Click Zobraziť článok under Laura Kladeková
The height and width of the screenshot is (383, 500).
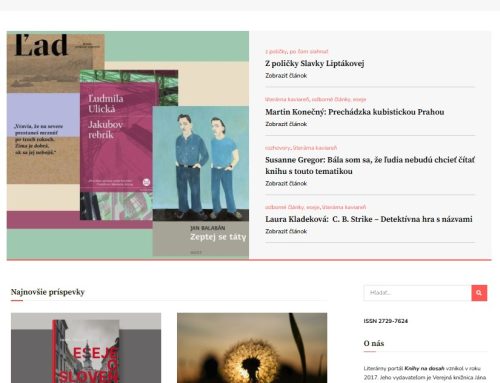[286, 231]
